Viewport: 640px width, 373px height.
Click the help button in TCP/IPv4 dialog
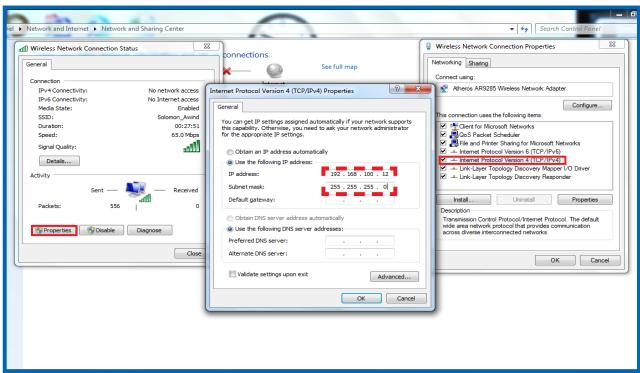pos(396,89)
